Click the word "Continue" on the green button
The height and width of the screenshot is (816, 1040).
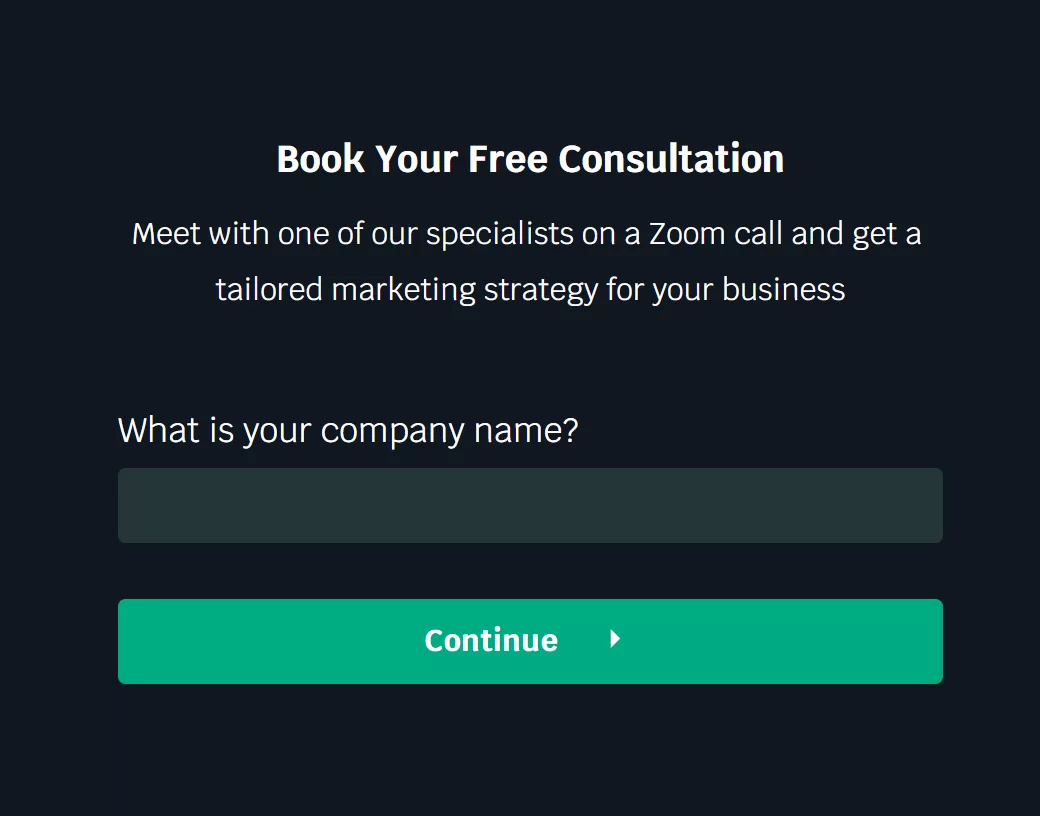[491, 641]
